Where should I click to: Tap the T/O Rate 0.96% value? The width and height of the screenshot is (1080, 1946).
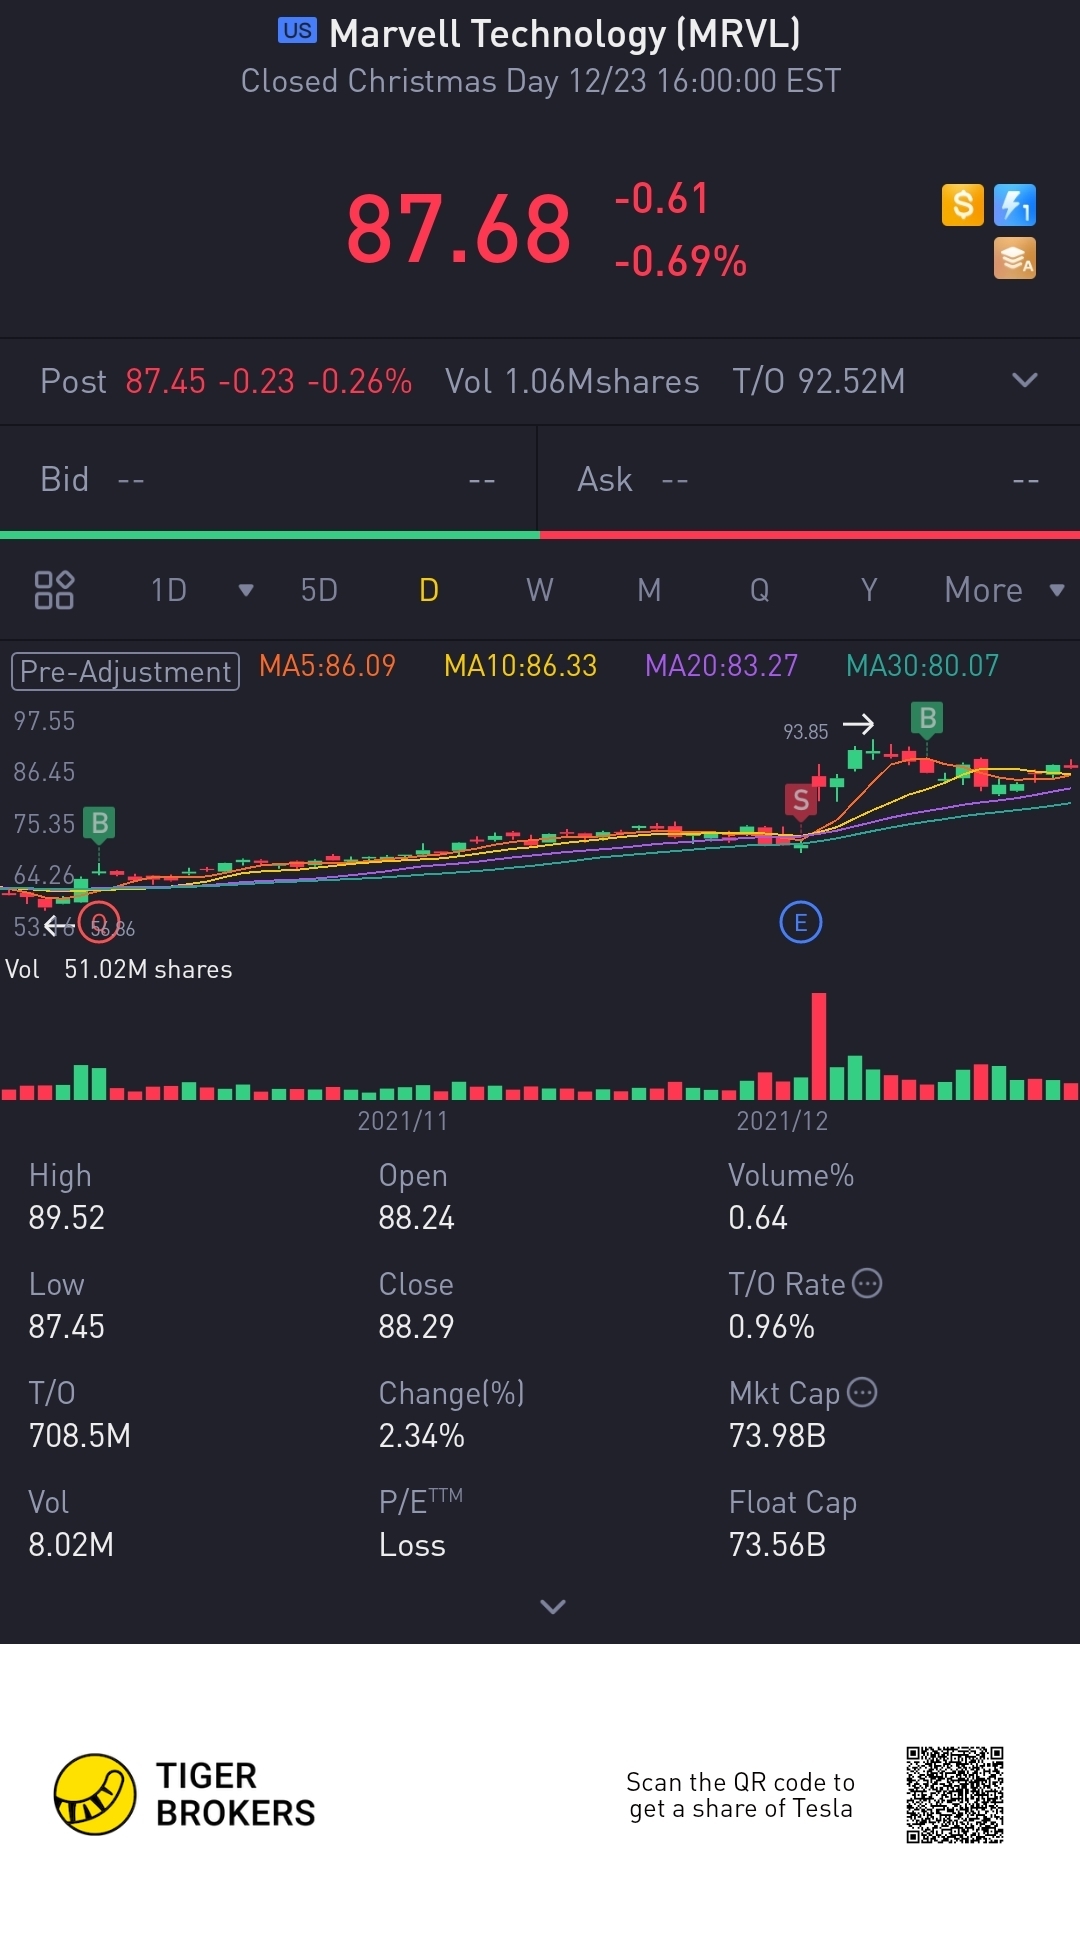tap(771, 1326)
